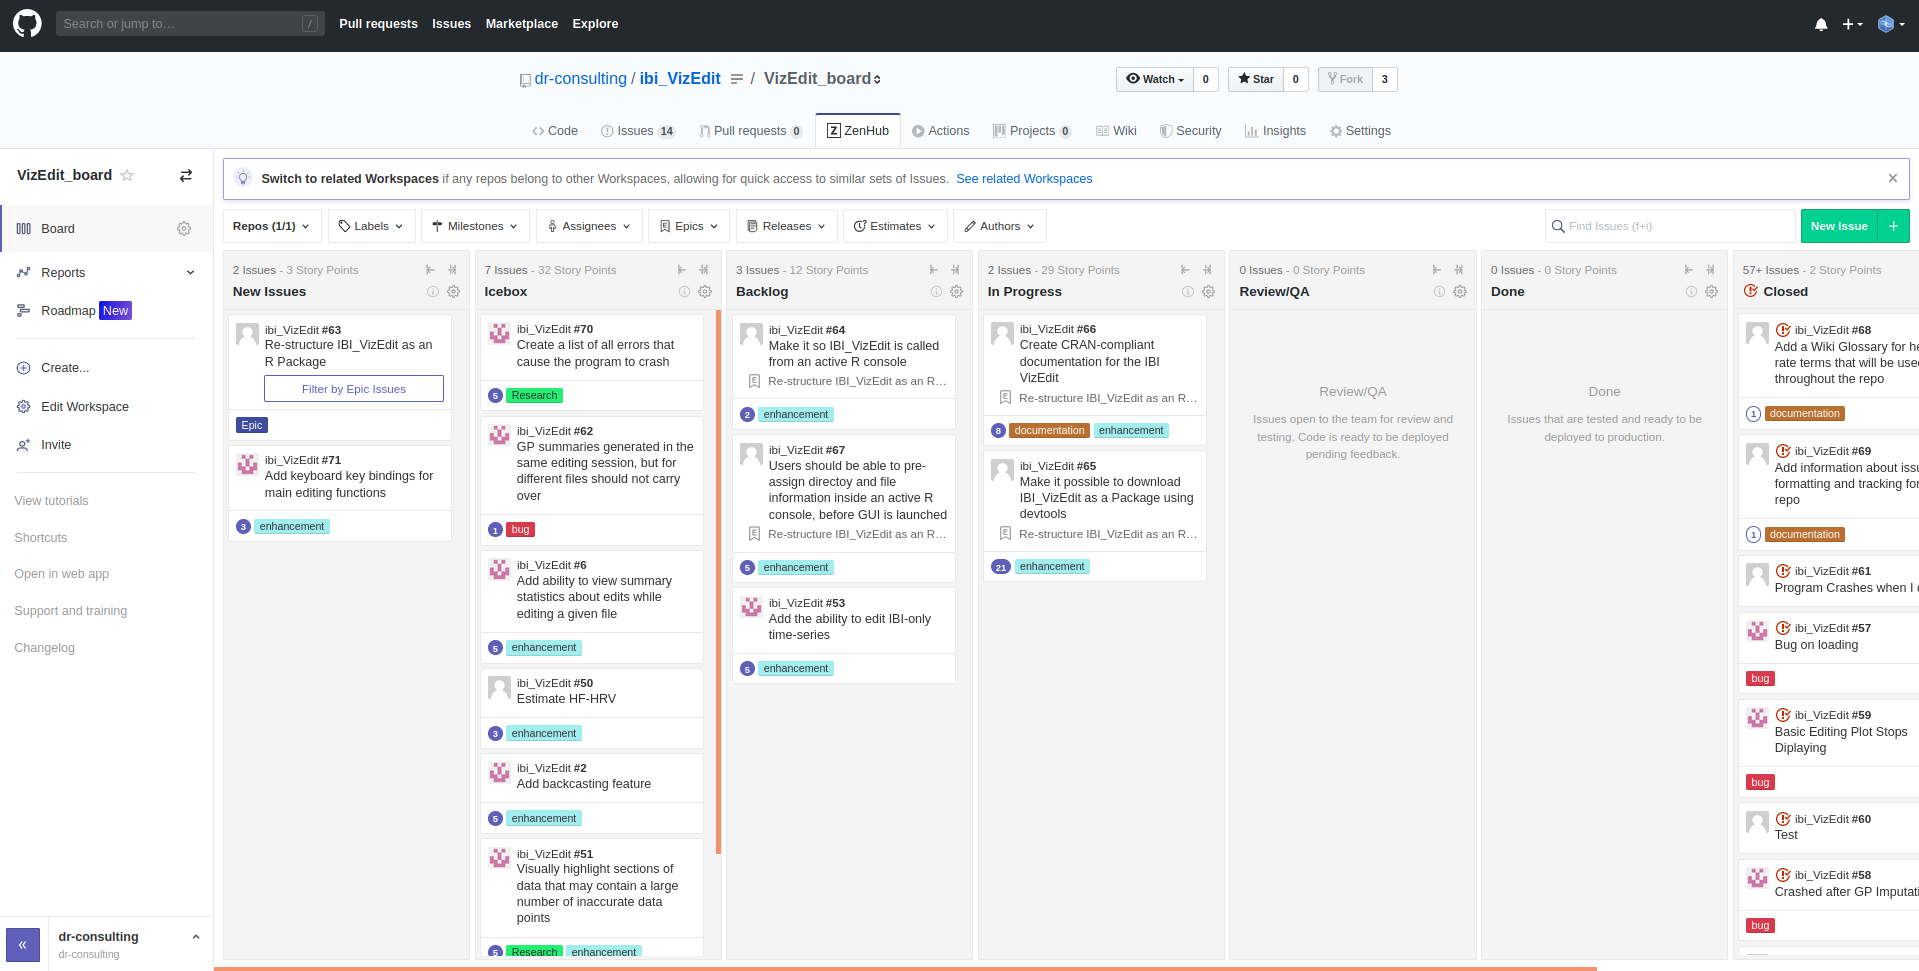
Task: Click the red bug label on issue #62
Action: click(520, 530)
